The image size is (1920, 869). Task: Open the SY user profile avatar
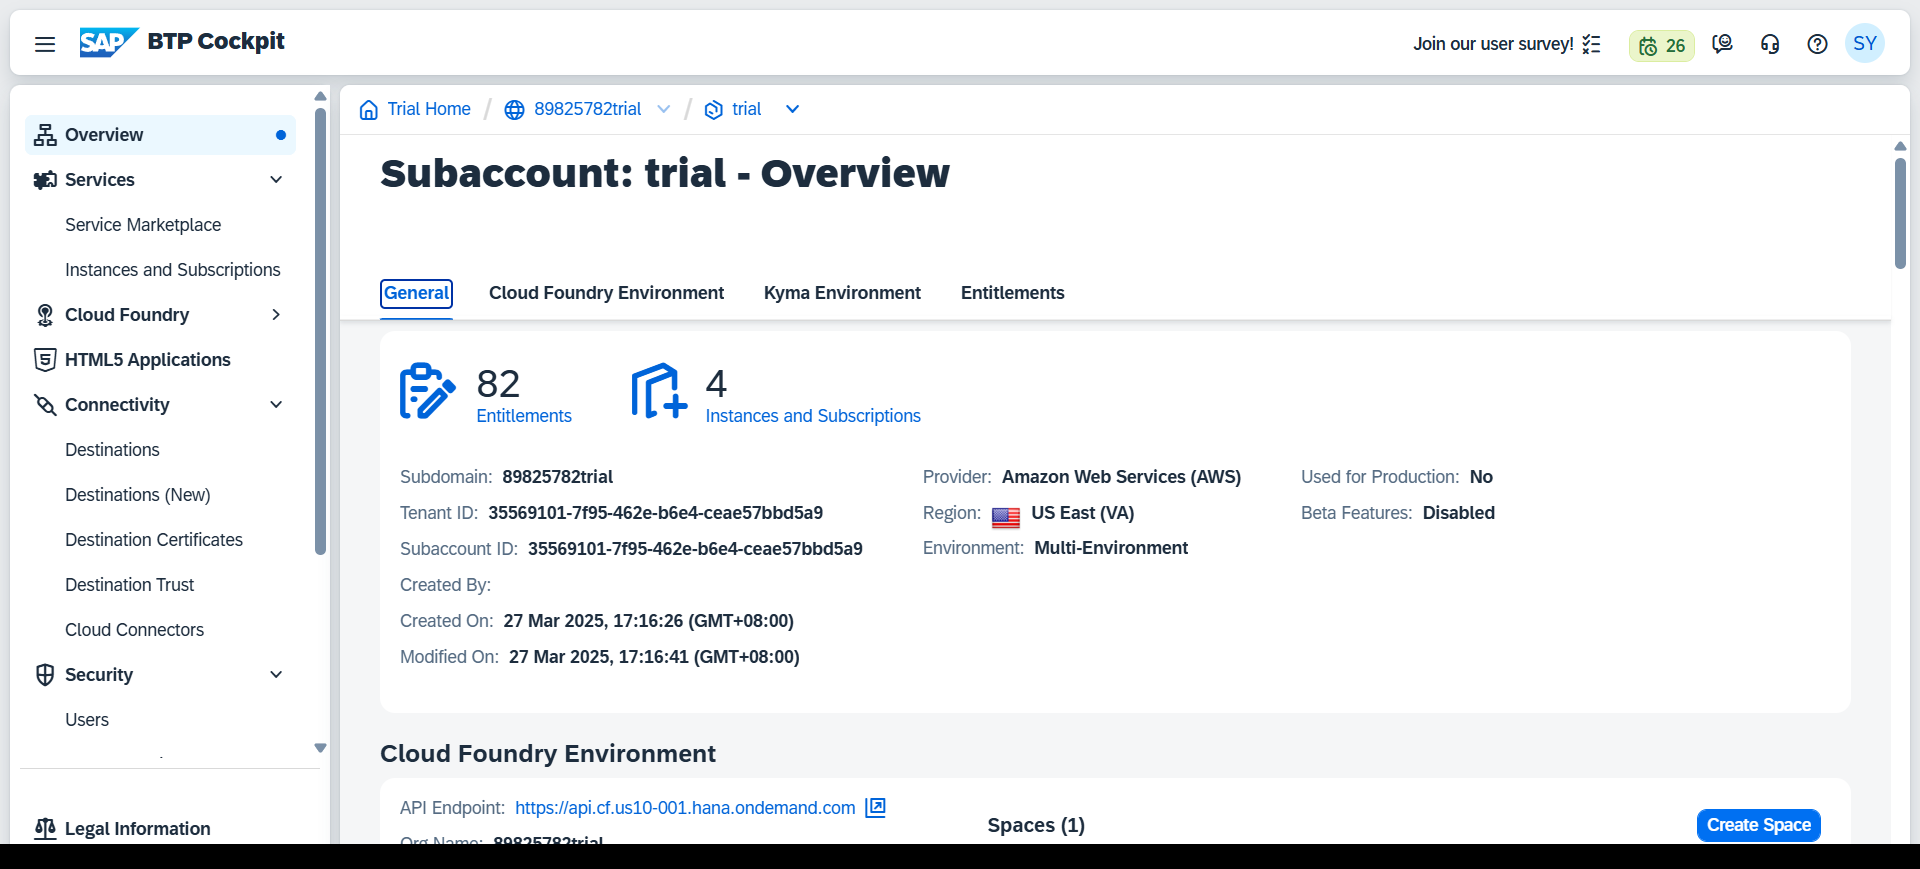point(1865,43)
